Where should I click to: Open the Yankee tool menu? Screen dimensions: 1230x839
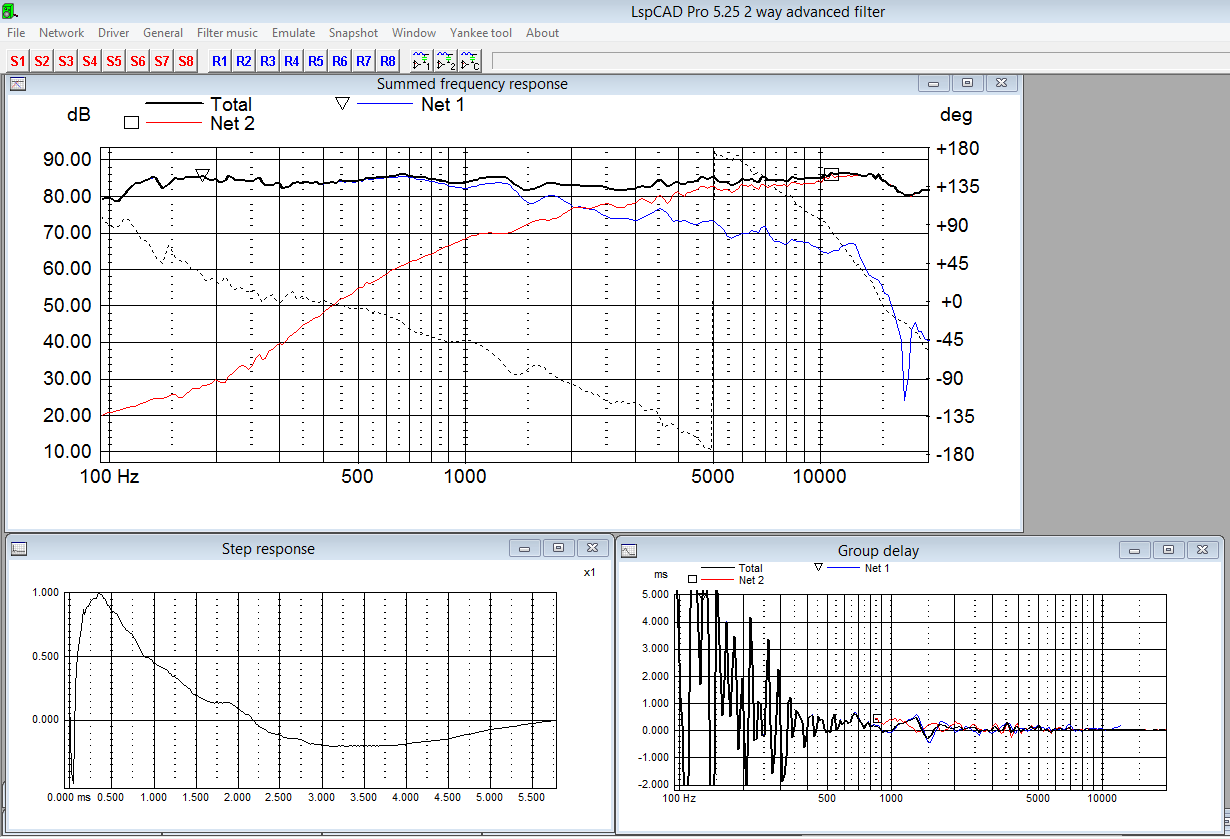(481, 33)
